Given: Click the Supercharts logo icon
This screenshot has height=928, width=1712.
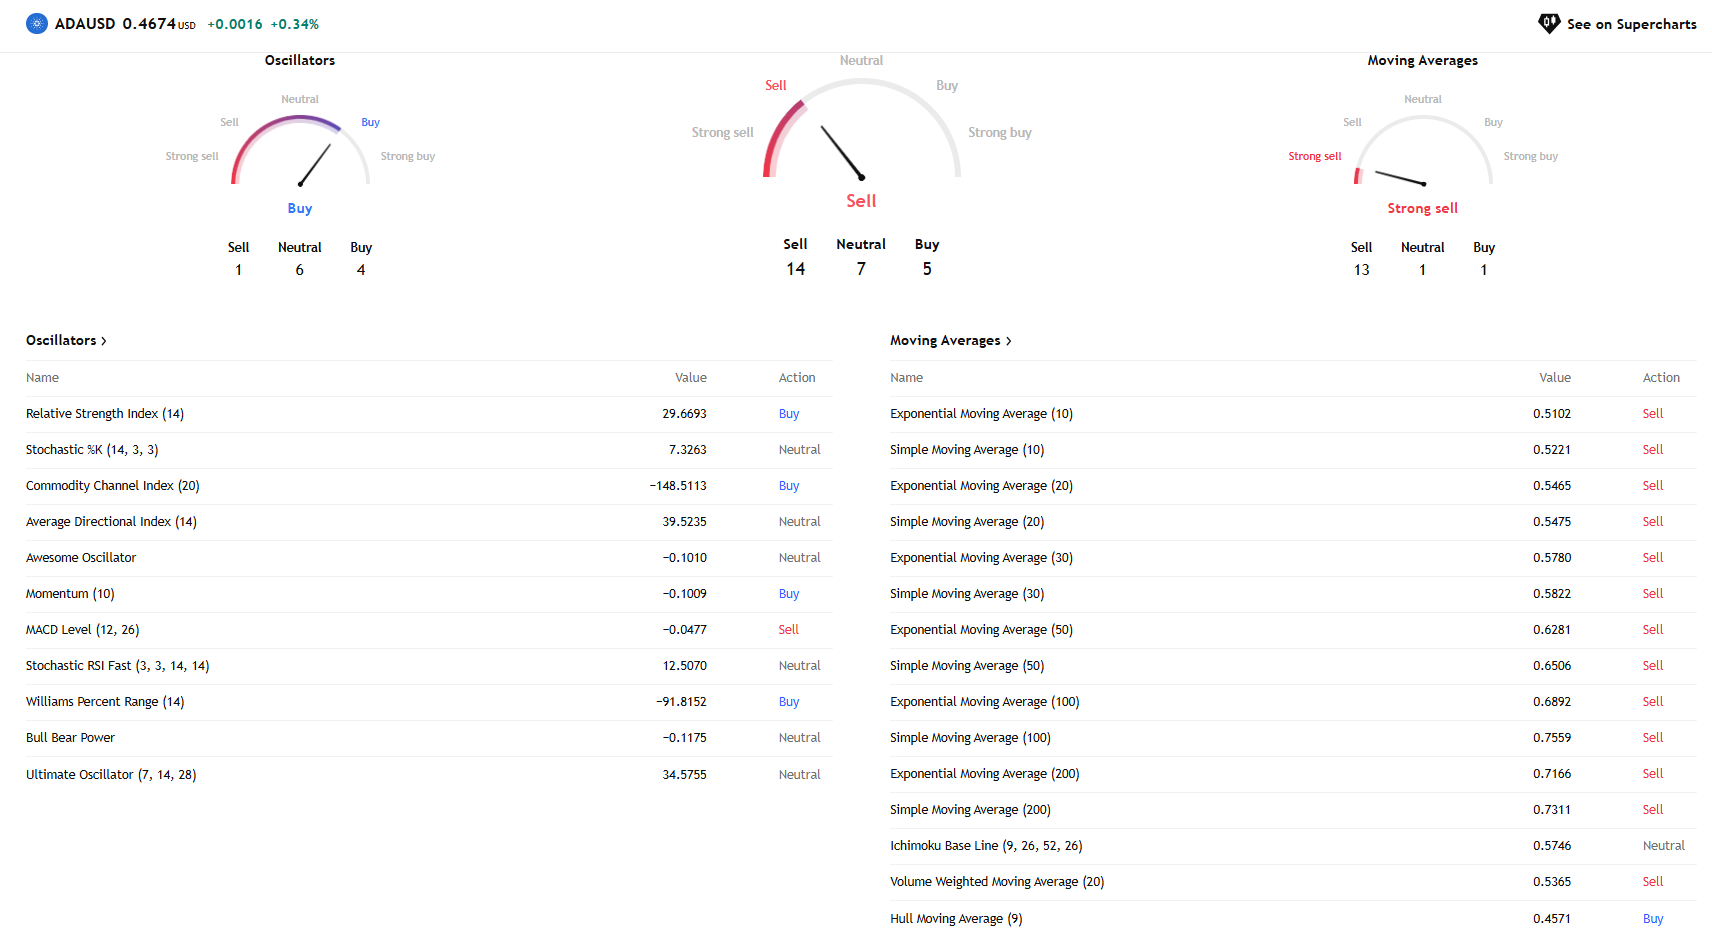Looking at the screenshot, I should pyautogui.click(x=1549, y=24).
